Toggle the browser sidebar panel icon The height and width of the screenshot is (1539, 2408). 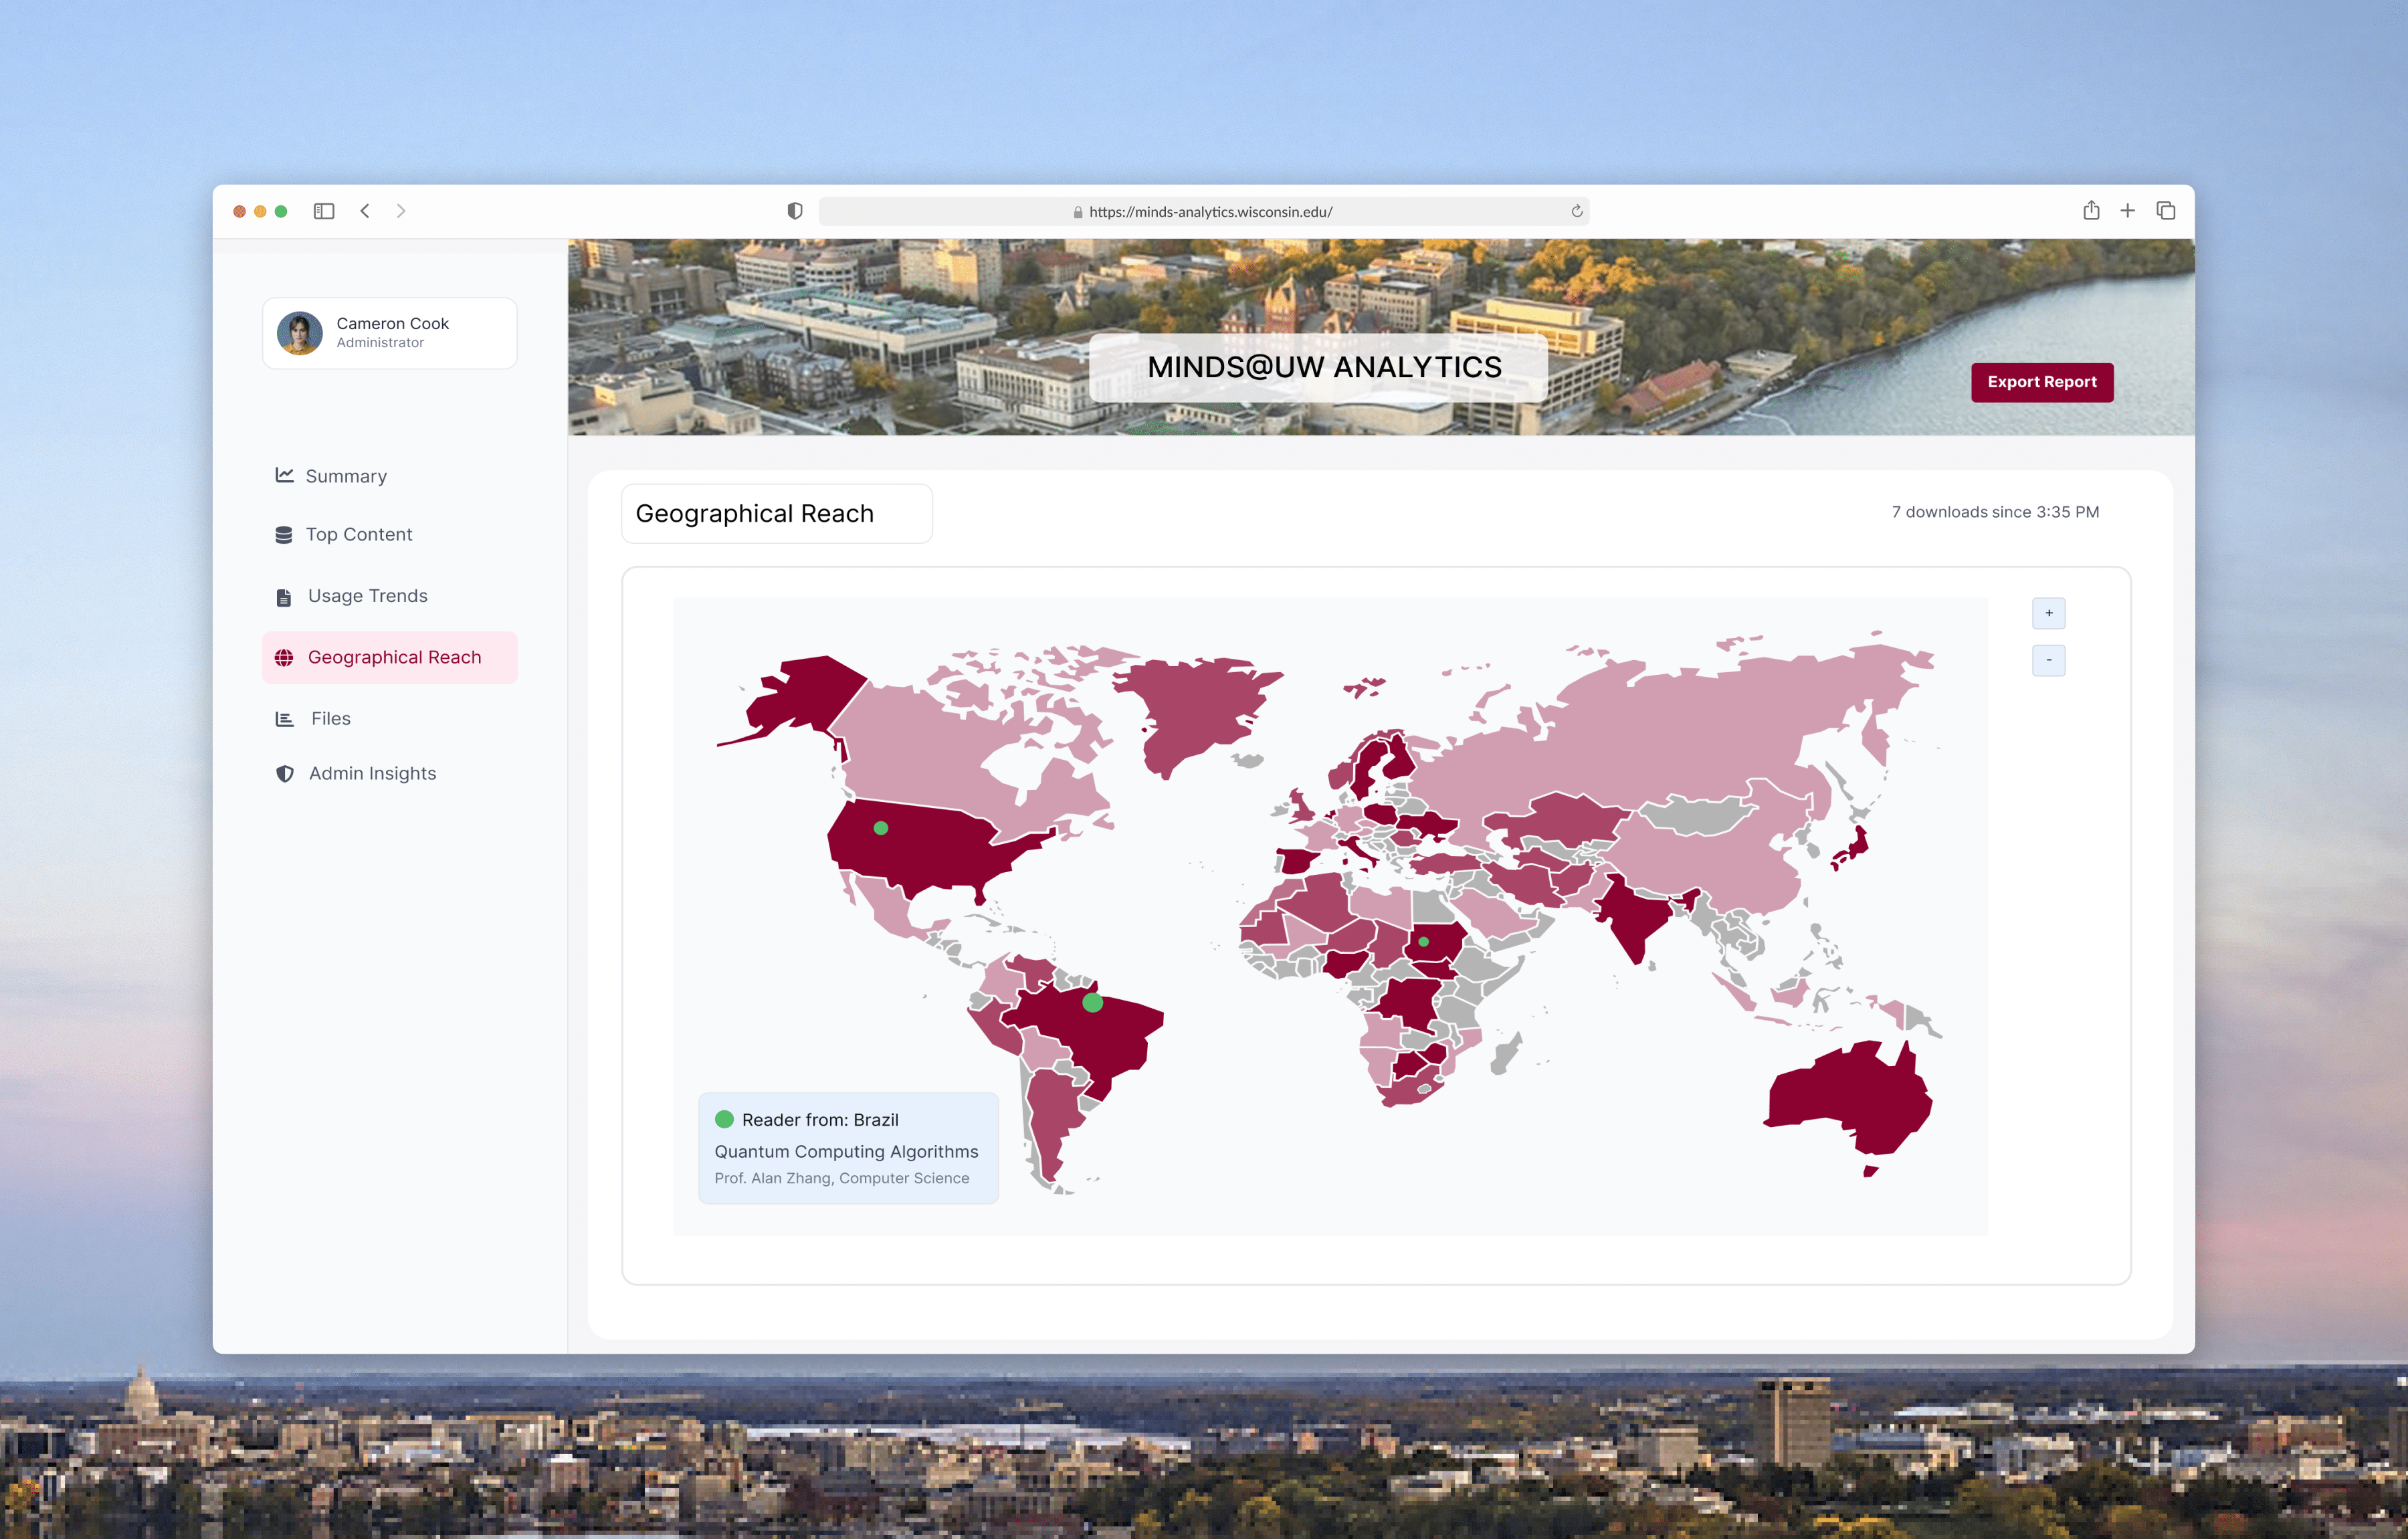(323, 211)
